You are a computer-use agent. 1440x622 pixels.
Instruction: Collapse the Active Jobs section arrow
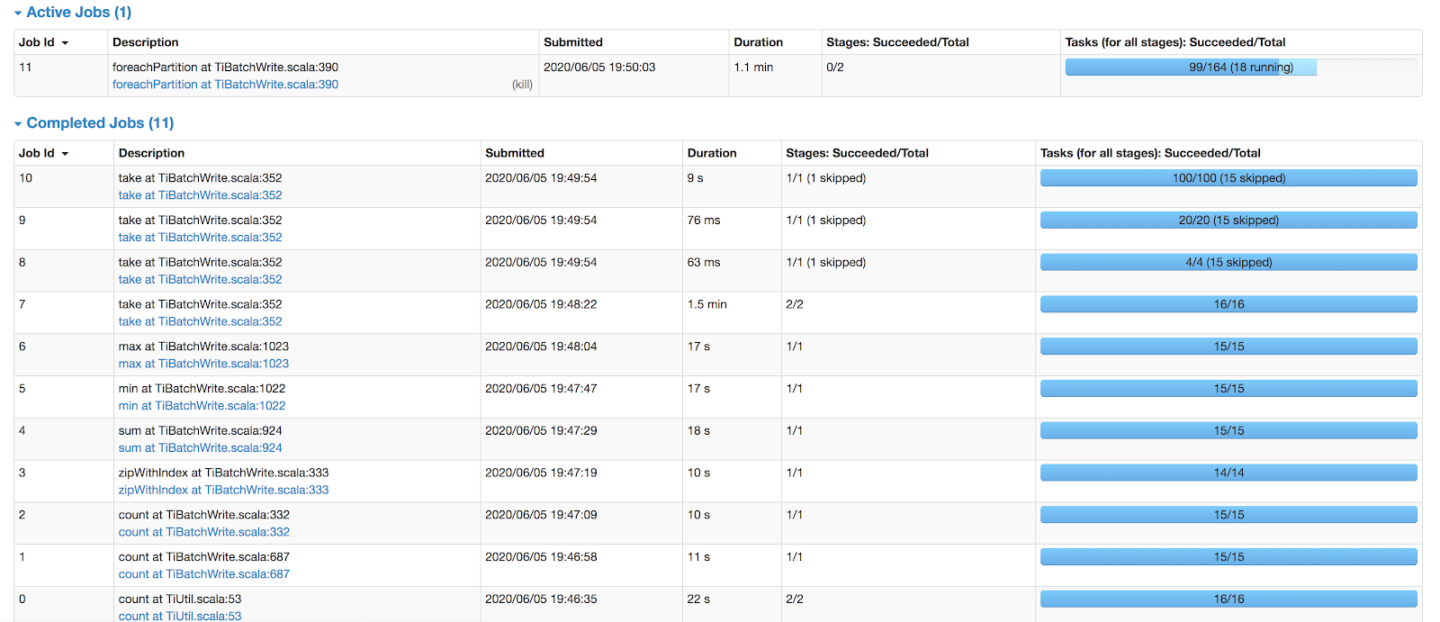tap(17, 12)
